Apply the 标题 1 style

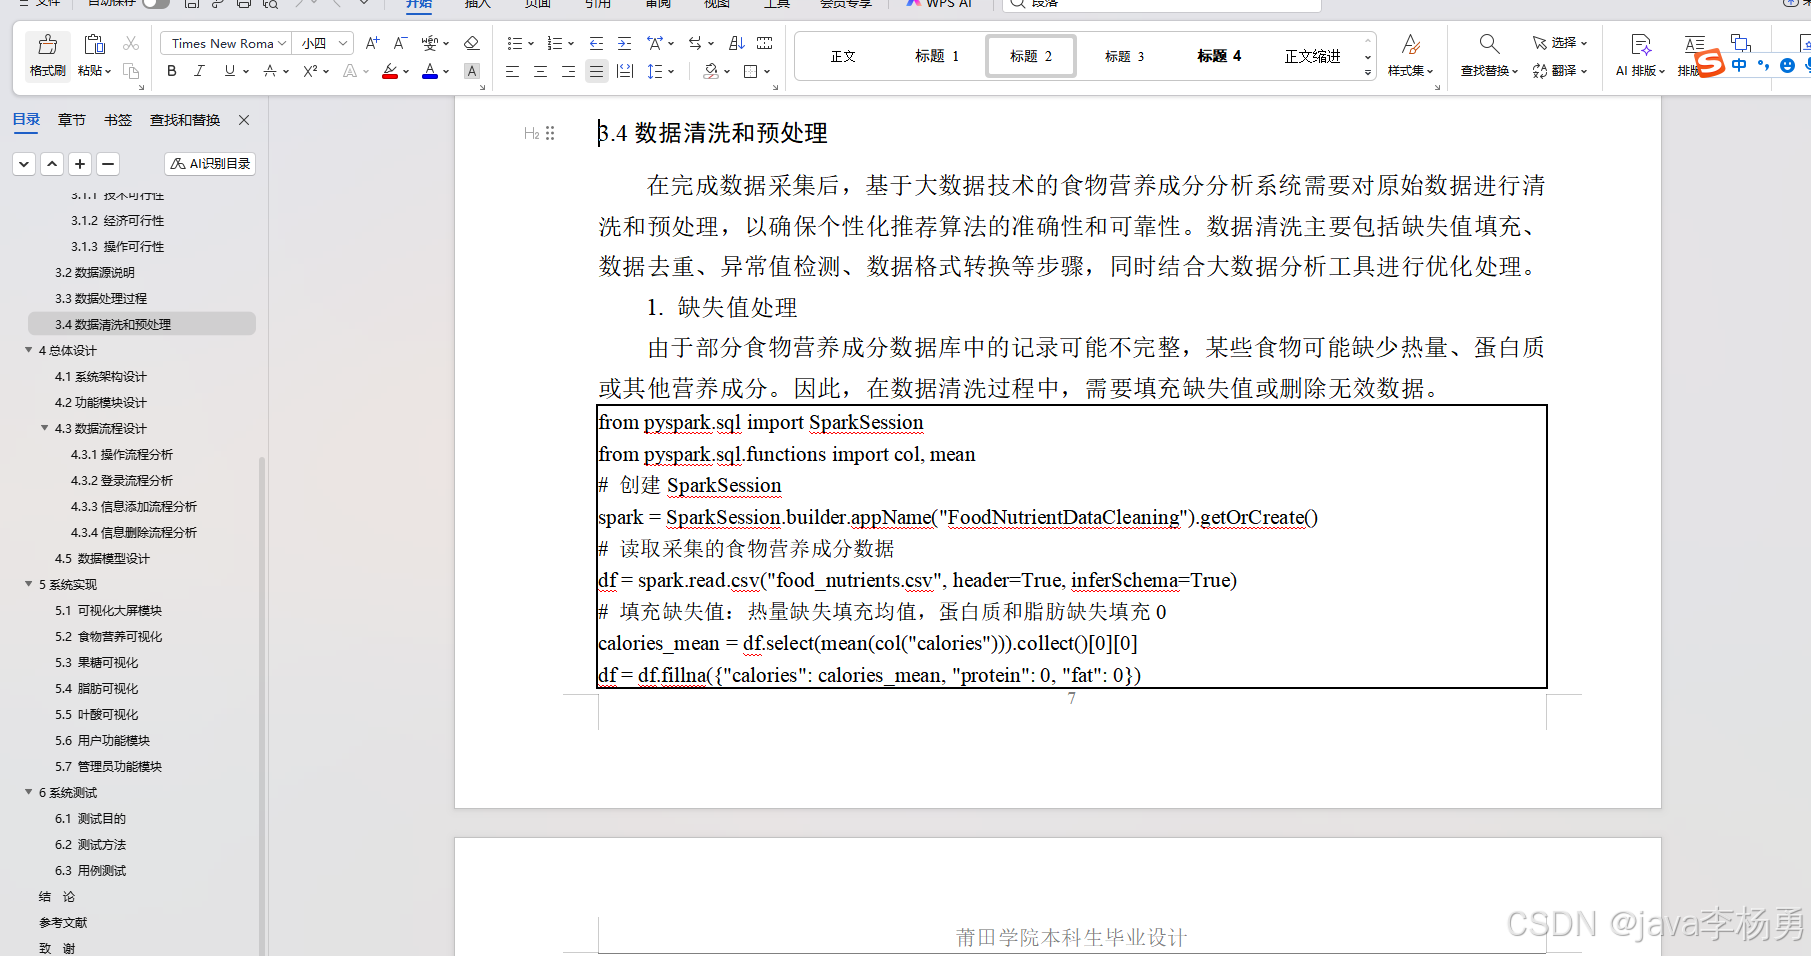(x=937, y=56)
